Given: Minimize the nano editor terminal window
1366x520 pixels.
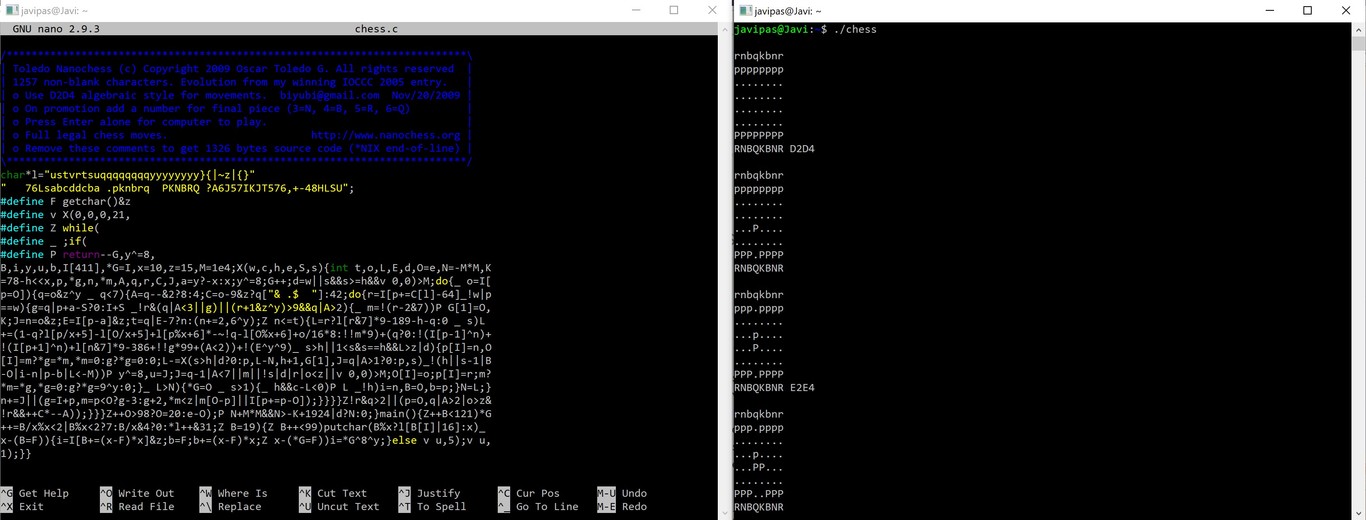Looking at the screenshot, I should [x=635, y=11].
